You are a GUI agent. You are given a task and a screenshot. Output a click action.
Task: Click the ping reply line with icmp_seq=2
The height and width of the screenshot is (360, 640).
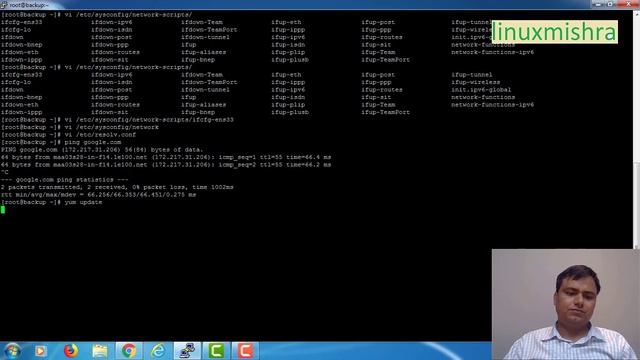point(166,164)
